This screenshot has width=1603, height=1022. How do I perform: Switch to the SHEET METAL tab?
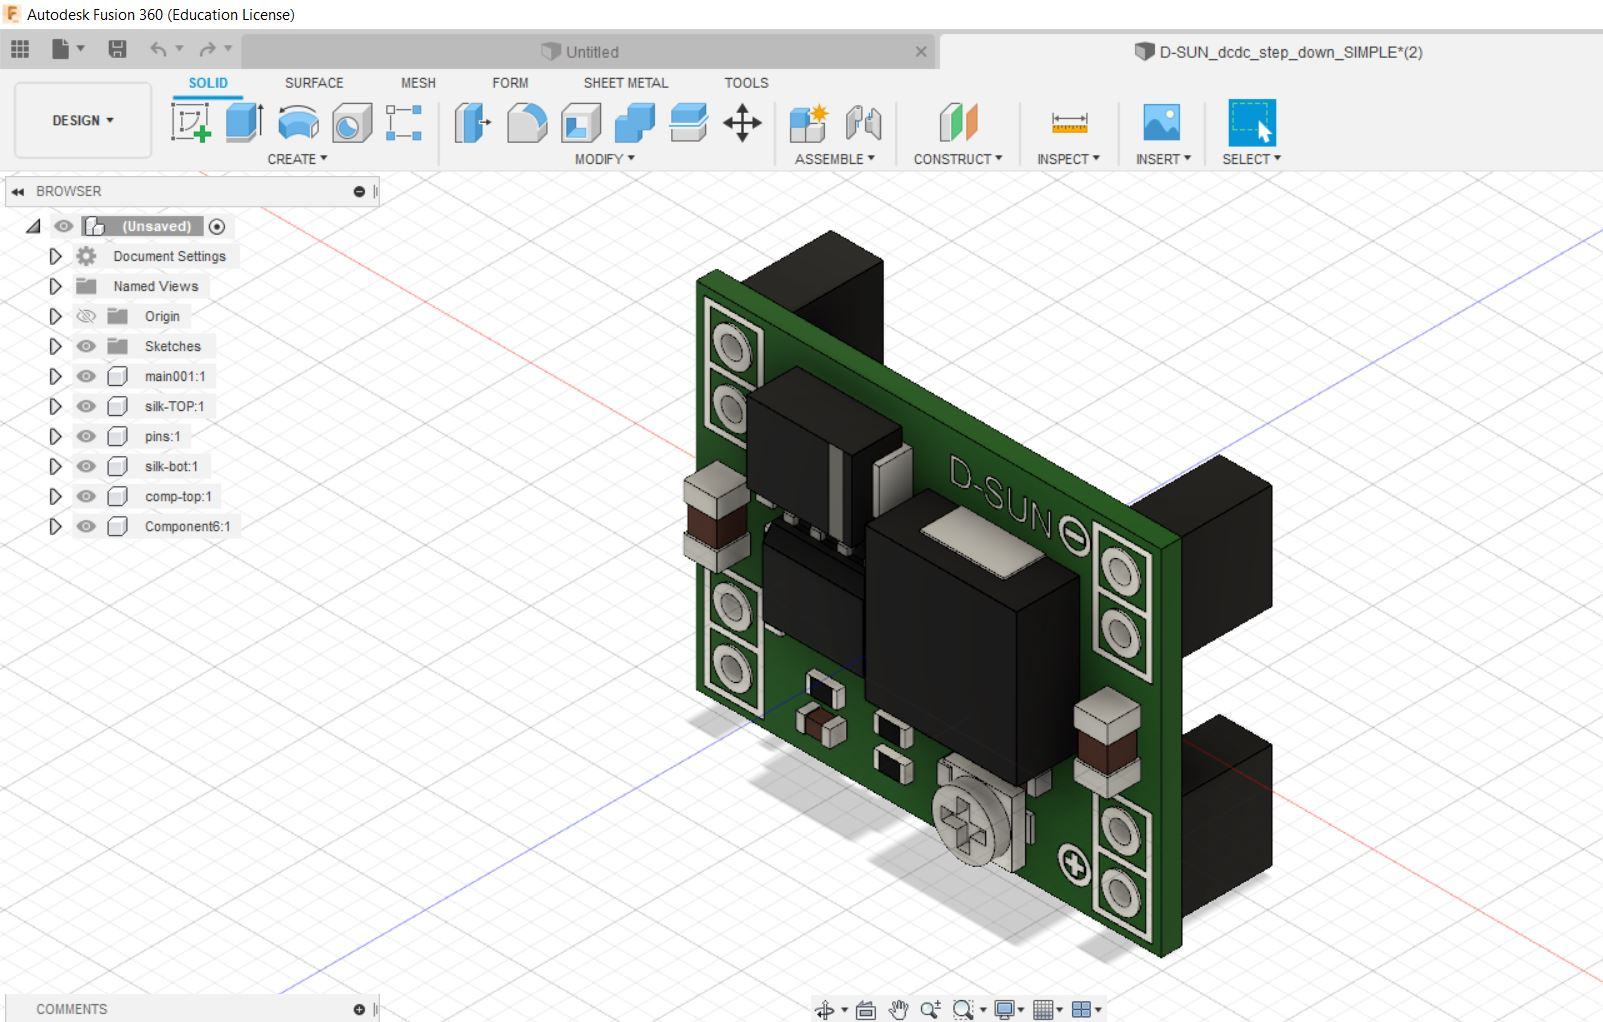[626, 83]
